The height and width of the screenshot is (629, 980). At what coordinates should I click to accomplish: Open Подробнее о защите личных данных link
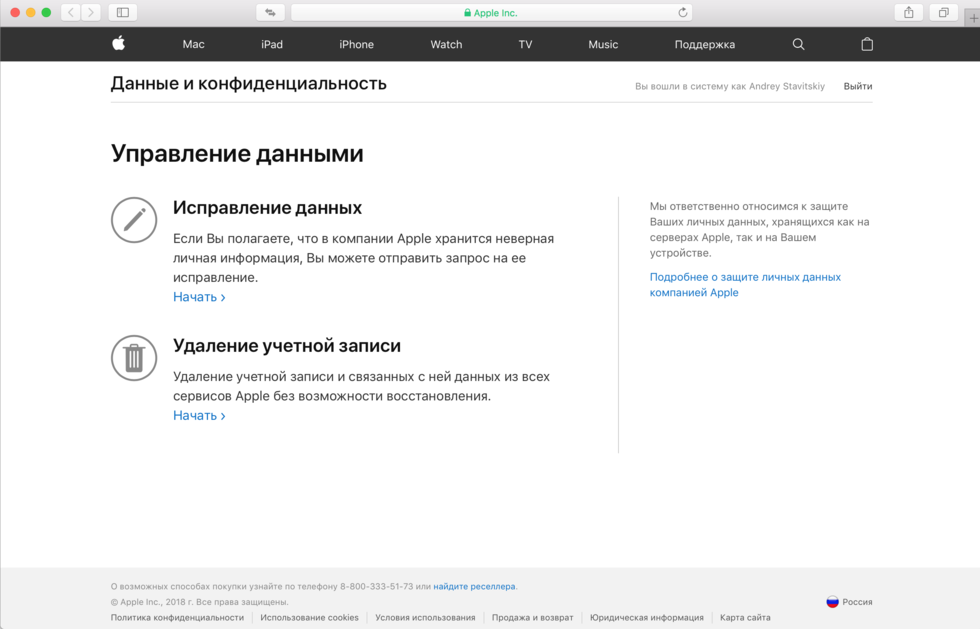[745, 284]
